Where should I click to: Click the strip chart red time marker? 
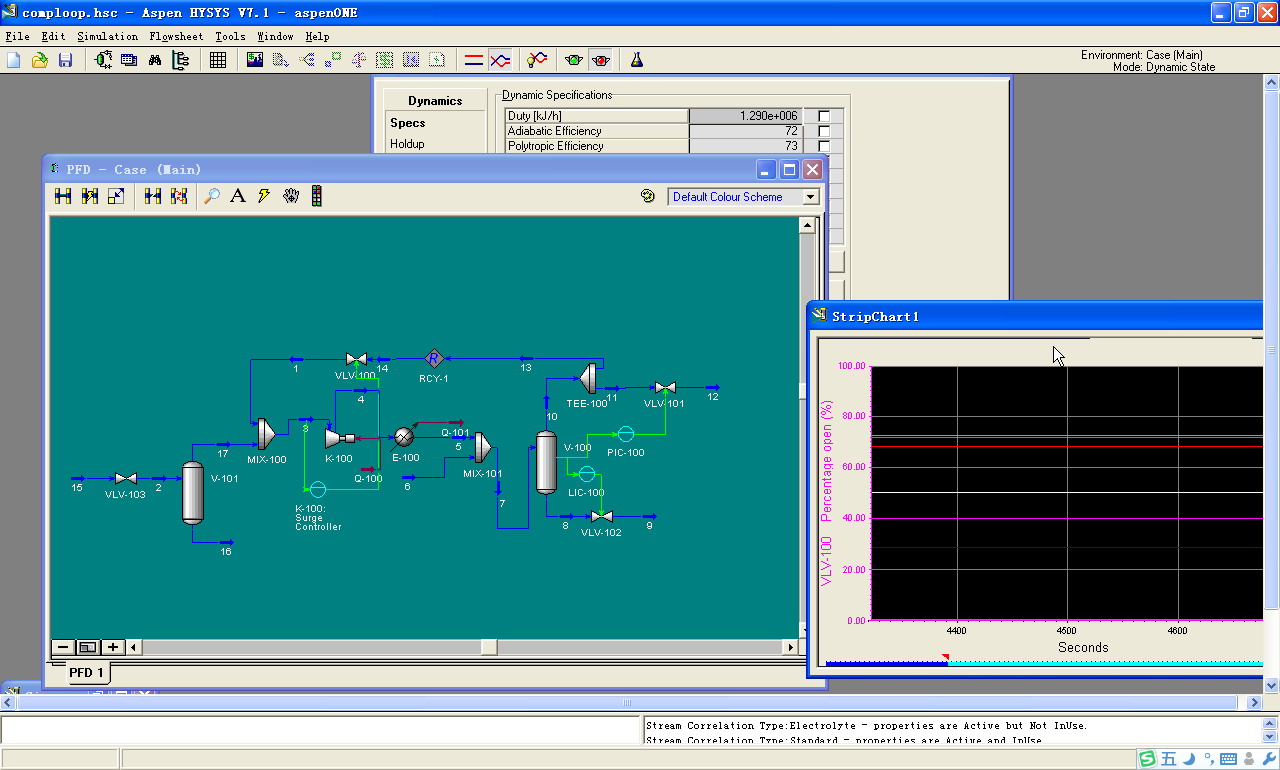945,657
